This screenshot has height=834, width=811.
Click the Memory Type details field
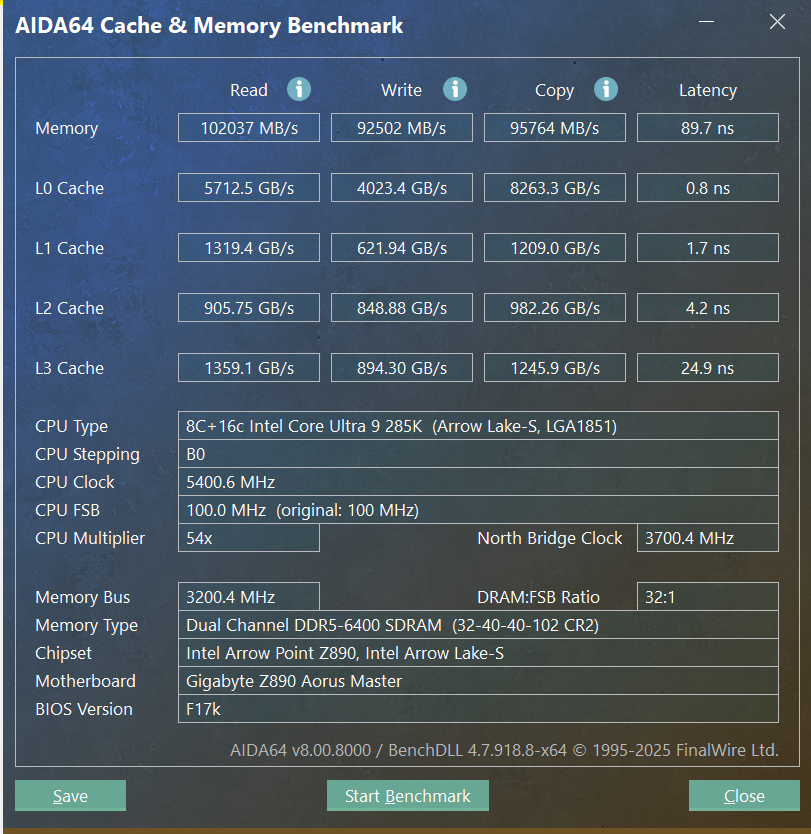pos(478,625)
